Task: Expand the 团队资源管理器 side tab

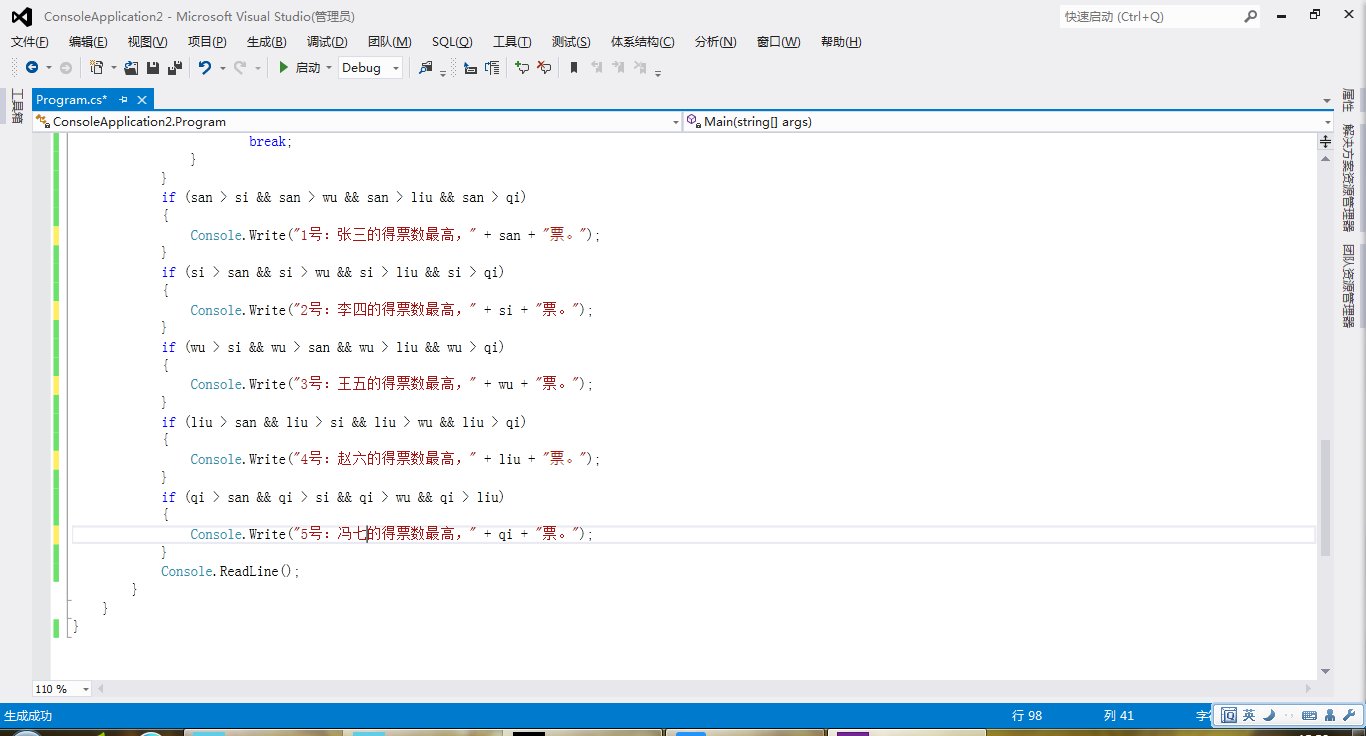Action: coord(1348,286)
